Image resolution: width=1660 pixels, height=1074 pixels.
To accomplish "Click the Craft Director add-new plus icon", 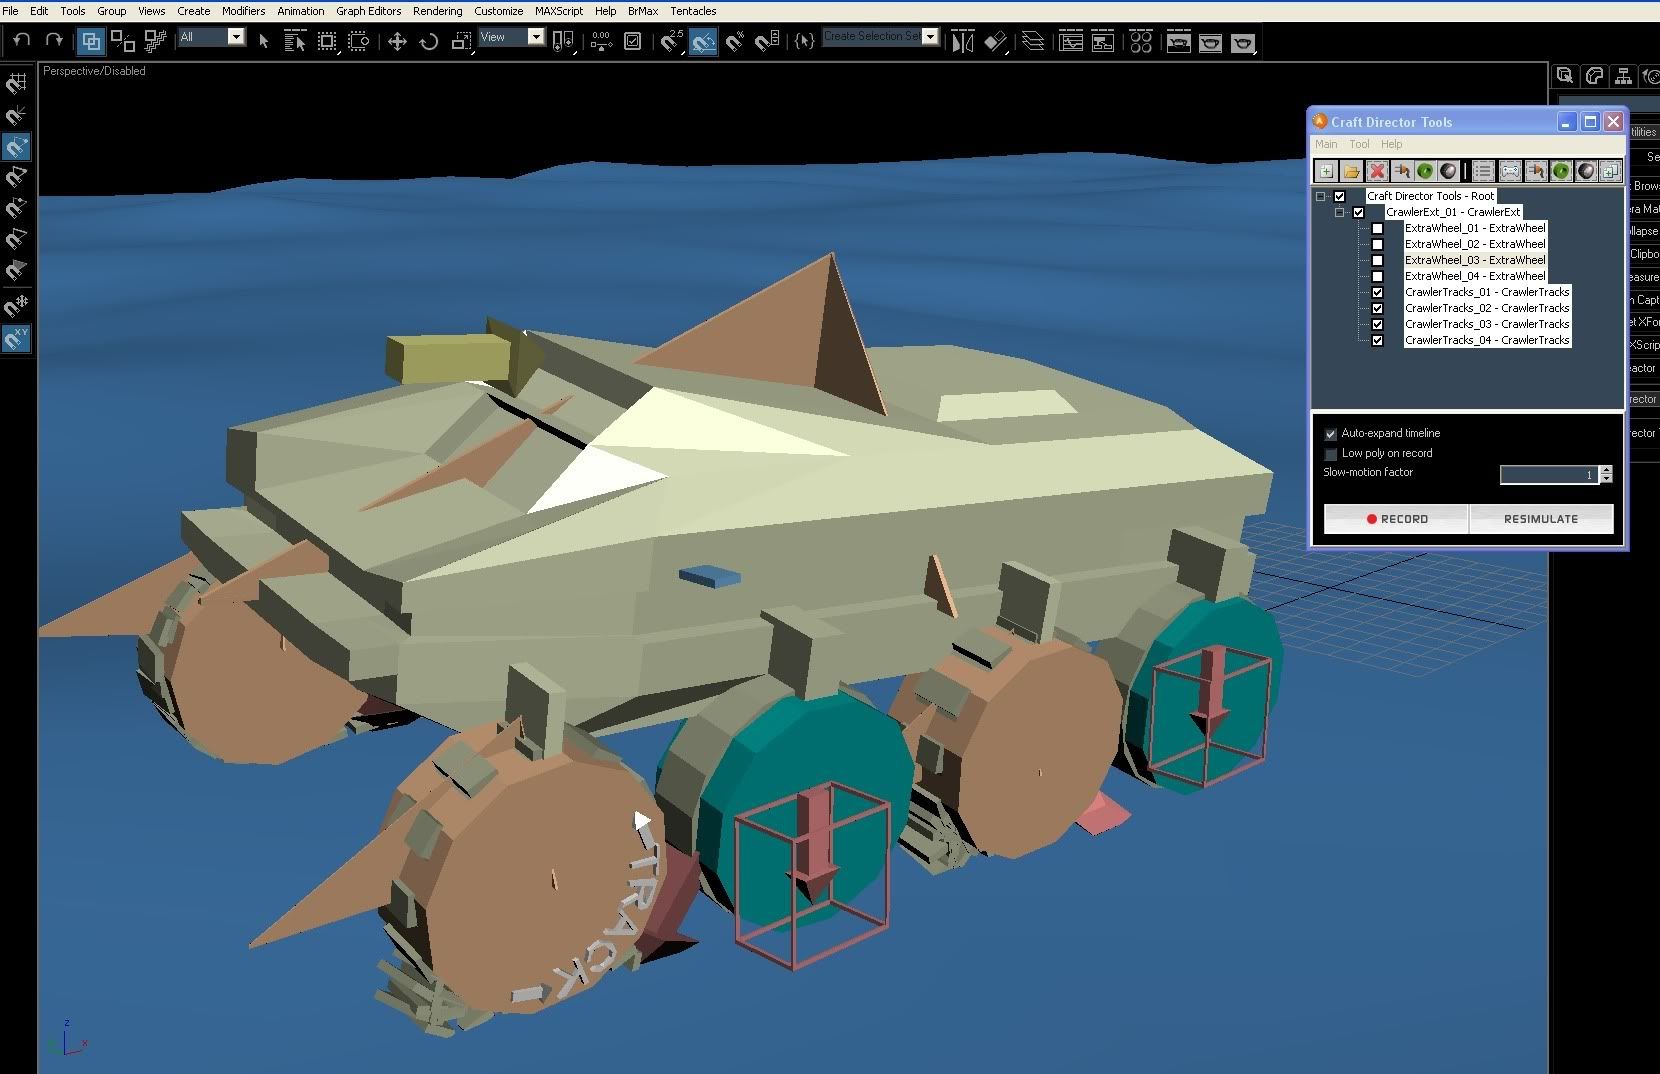I will point(1326,171).
